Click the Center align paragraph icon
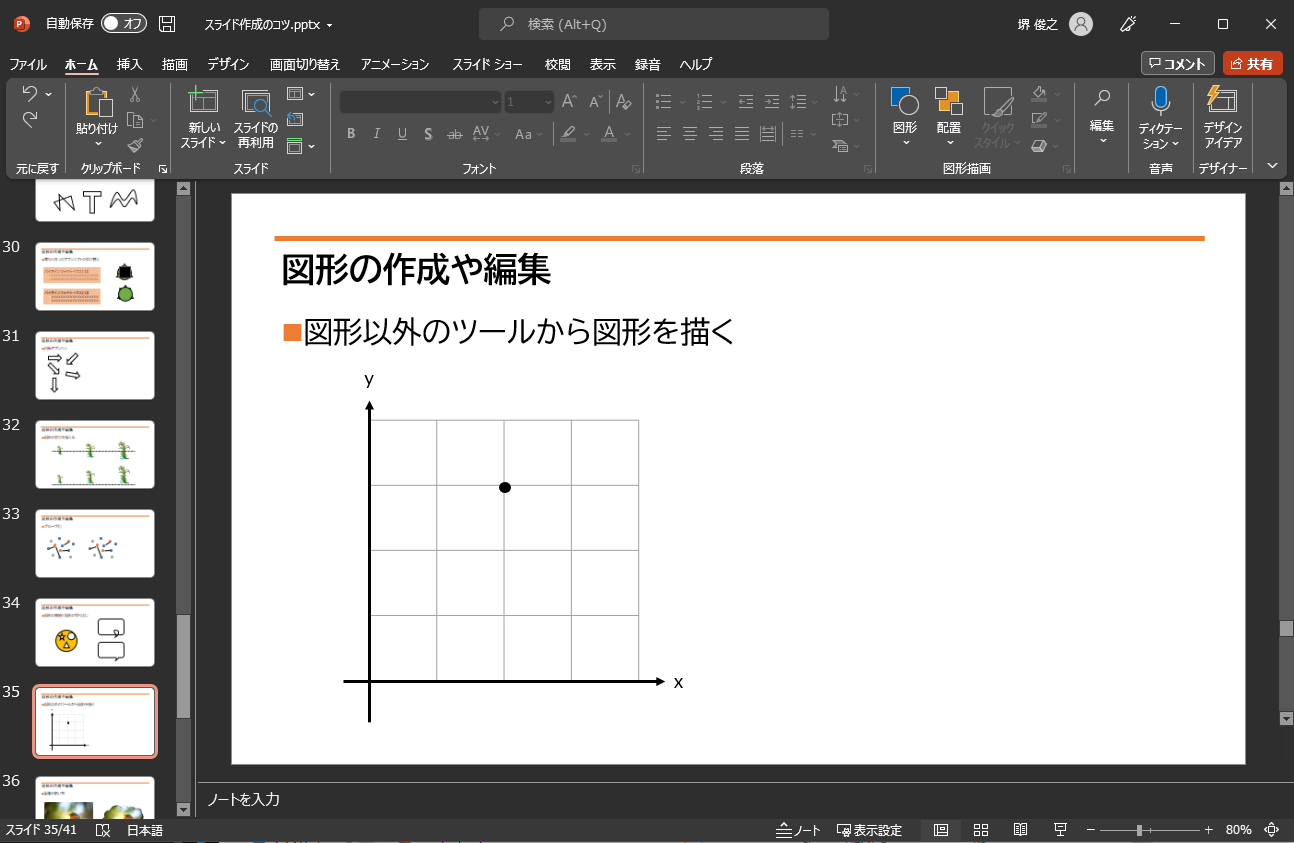 [x=690, y=133]
